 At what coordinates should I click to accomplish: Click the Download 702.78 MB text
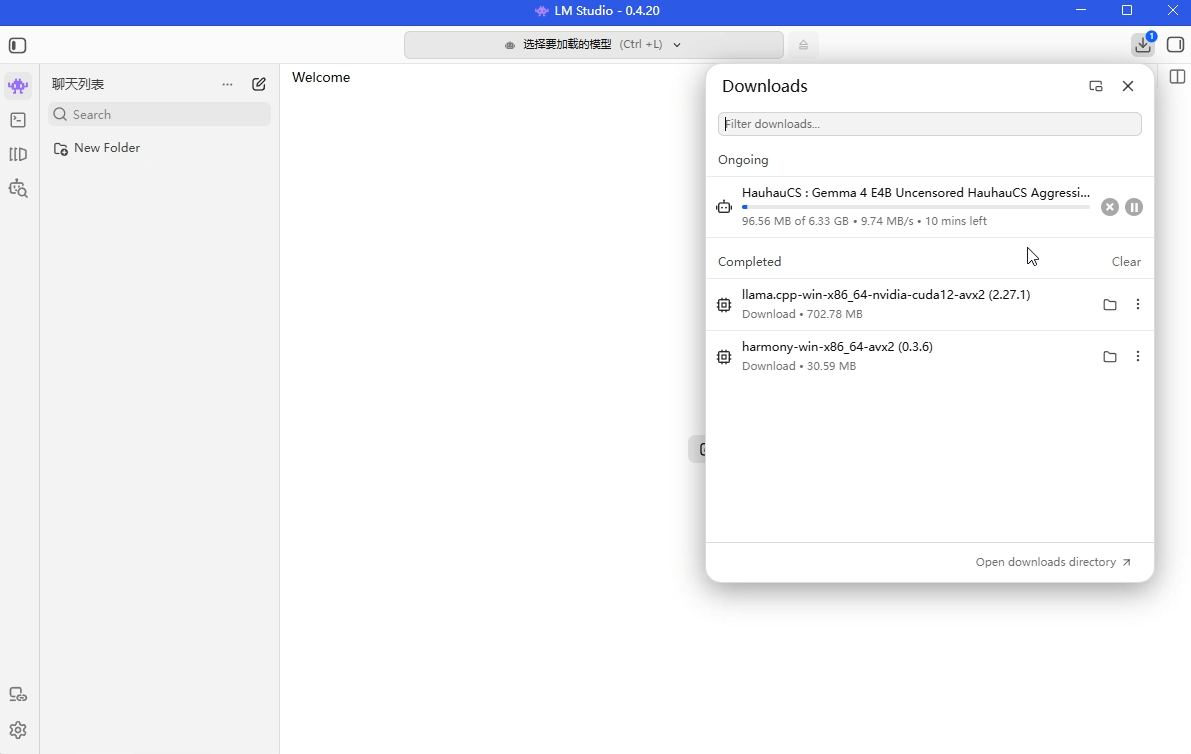coord(802,314)
